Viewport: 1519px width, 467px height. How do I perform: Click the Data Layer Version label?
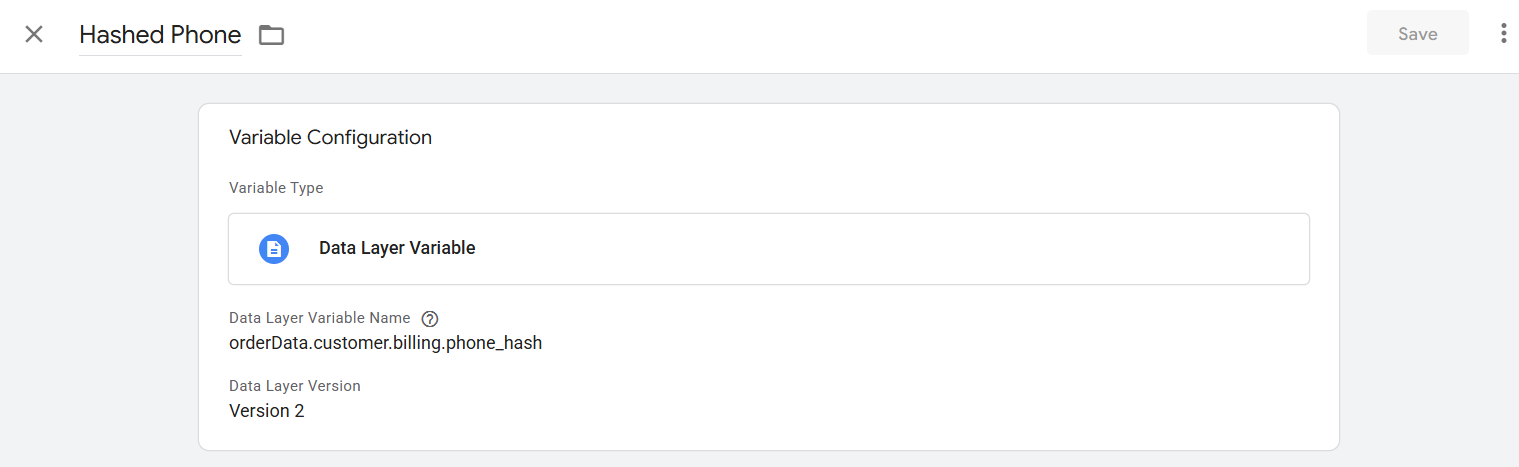coord(294,386)
